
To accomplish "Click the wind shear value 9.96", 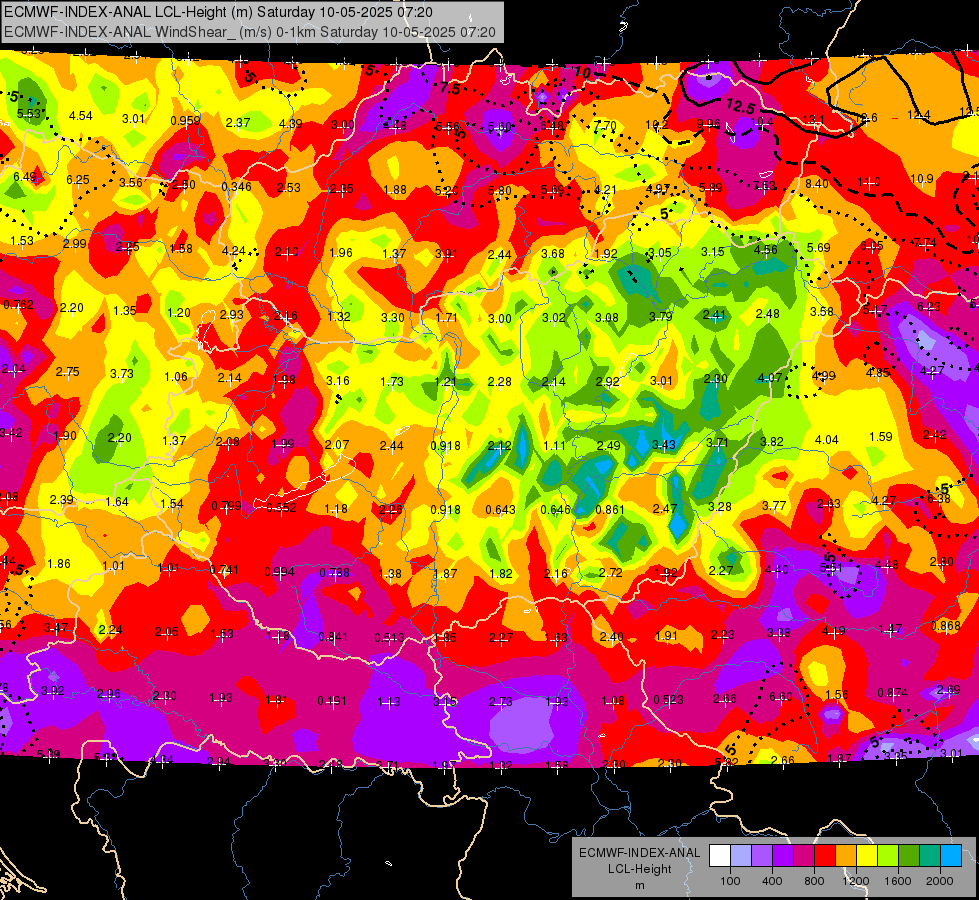I will tap(709, 124).
